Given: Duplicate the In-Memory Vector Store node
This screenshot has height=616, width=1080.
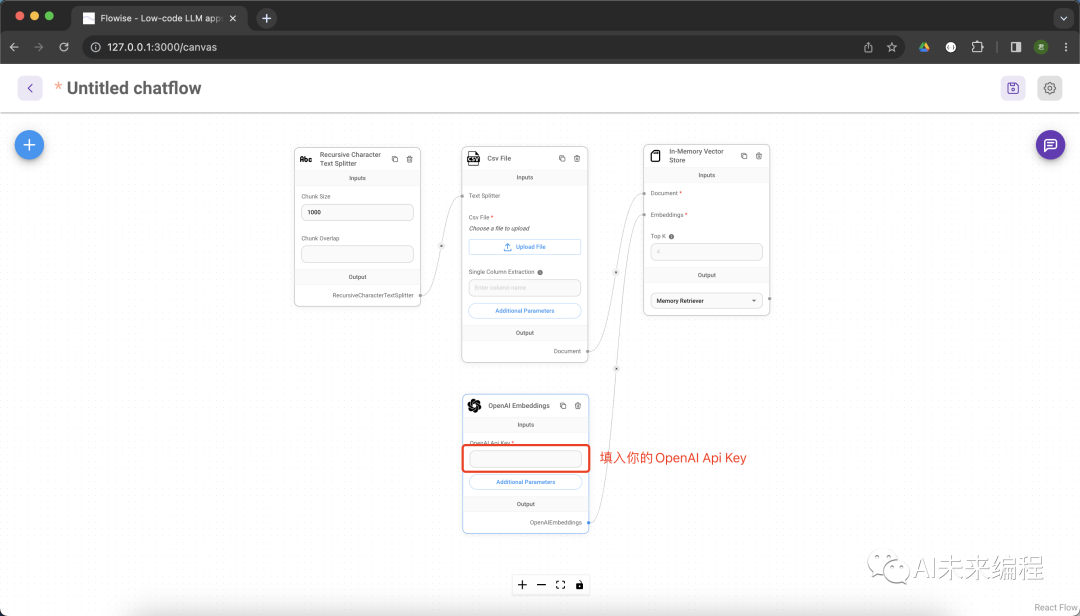Looking at the screenshot, I should point(744,156).
